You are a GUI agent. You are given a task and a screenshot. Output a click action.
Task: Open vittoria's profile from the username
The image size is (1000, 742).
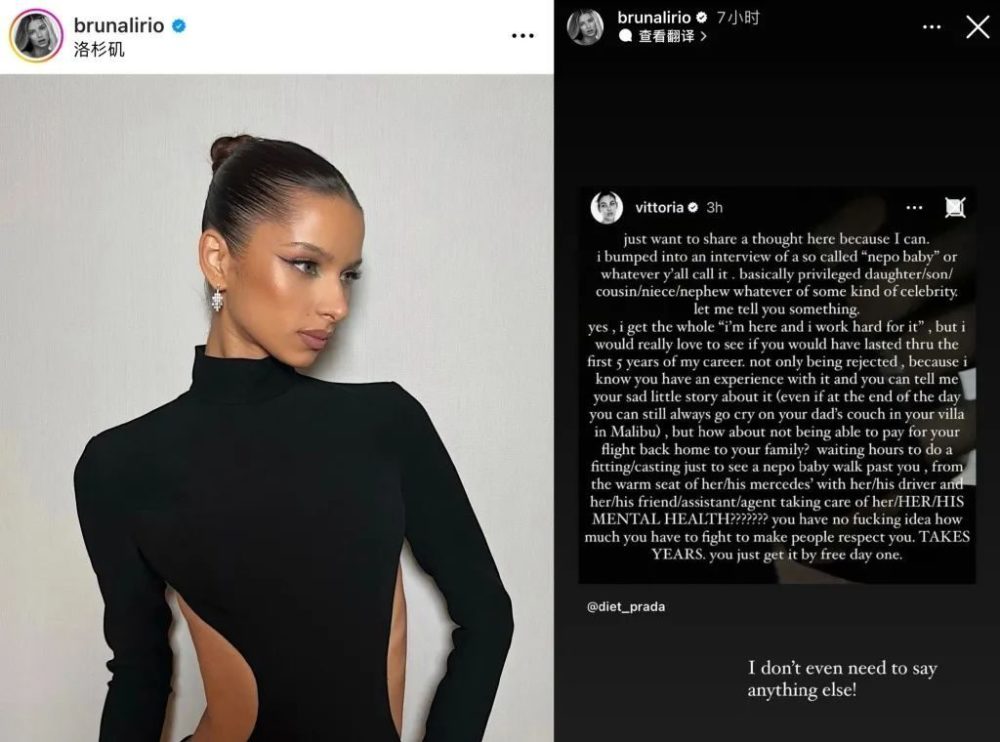coord(659,207)
